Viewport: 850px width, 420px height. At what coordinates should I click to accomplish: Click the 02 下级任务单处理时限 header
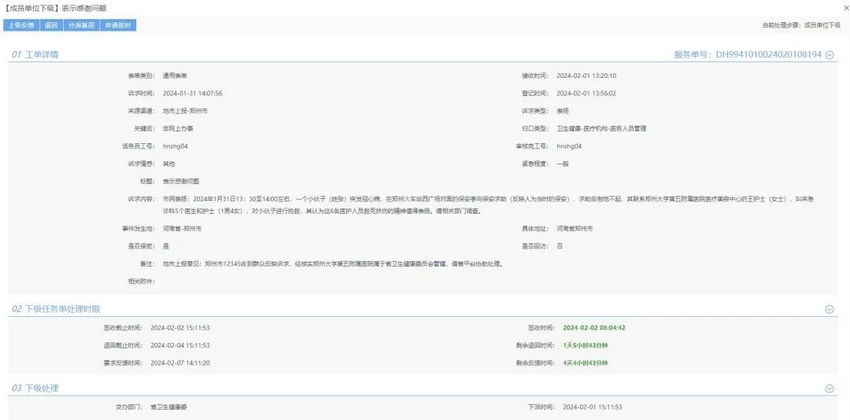(x=56, y=309)
